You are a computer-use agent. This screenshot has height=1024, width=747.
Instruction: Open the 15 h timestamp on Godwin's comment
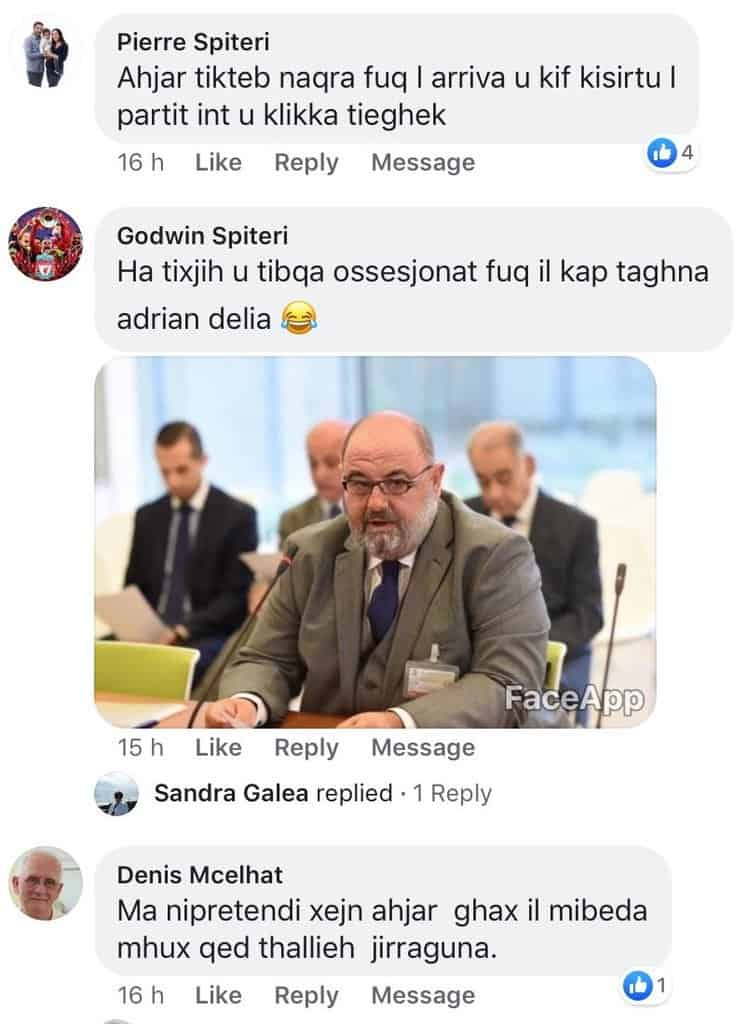pyautogui.click(x=140, y=747)
